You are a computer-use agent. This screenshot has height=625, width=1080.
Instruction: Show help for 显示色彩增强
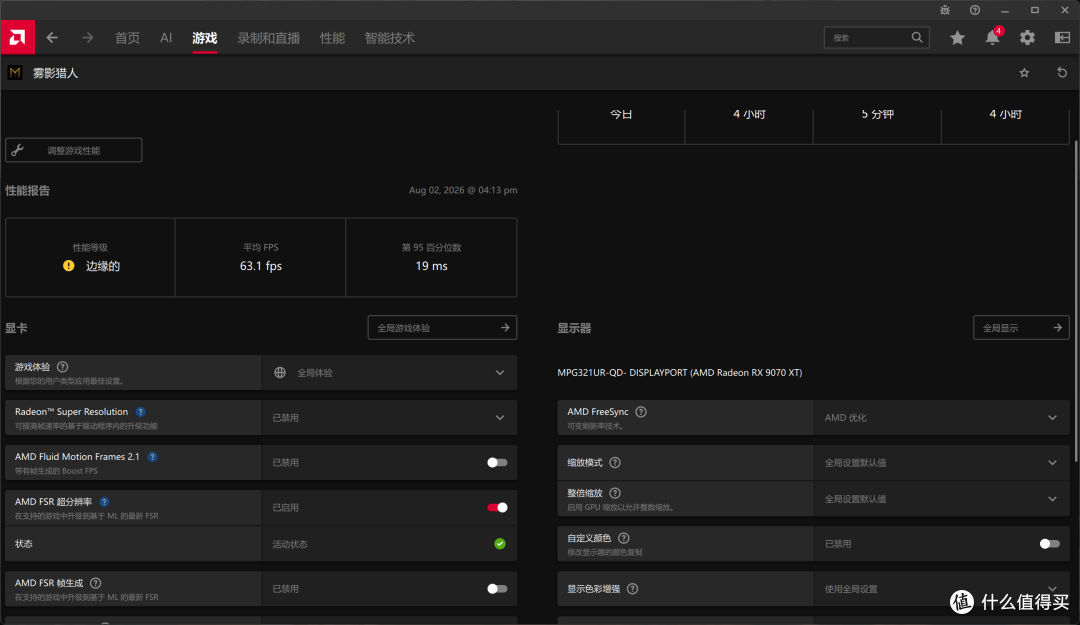coord(632,588)
